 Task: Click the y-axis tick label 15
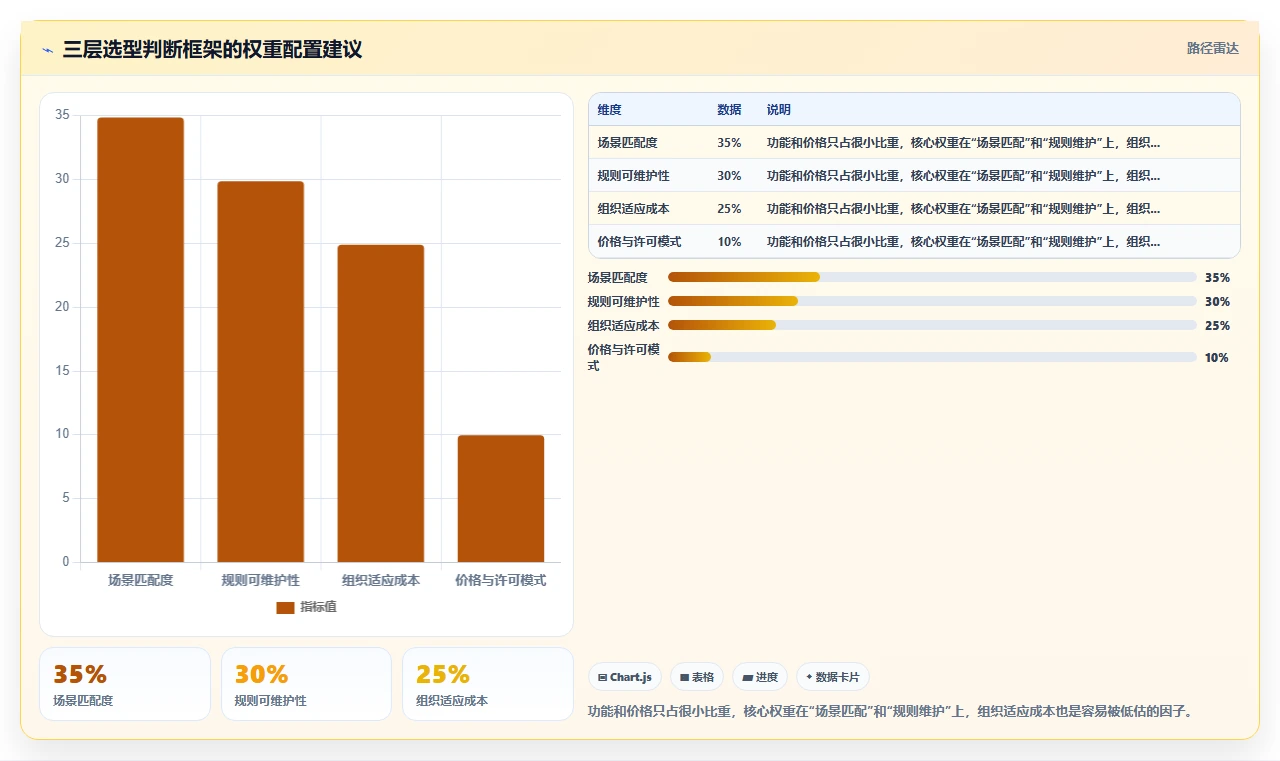[62, 371]
